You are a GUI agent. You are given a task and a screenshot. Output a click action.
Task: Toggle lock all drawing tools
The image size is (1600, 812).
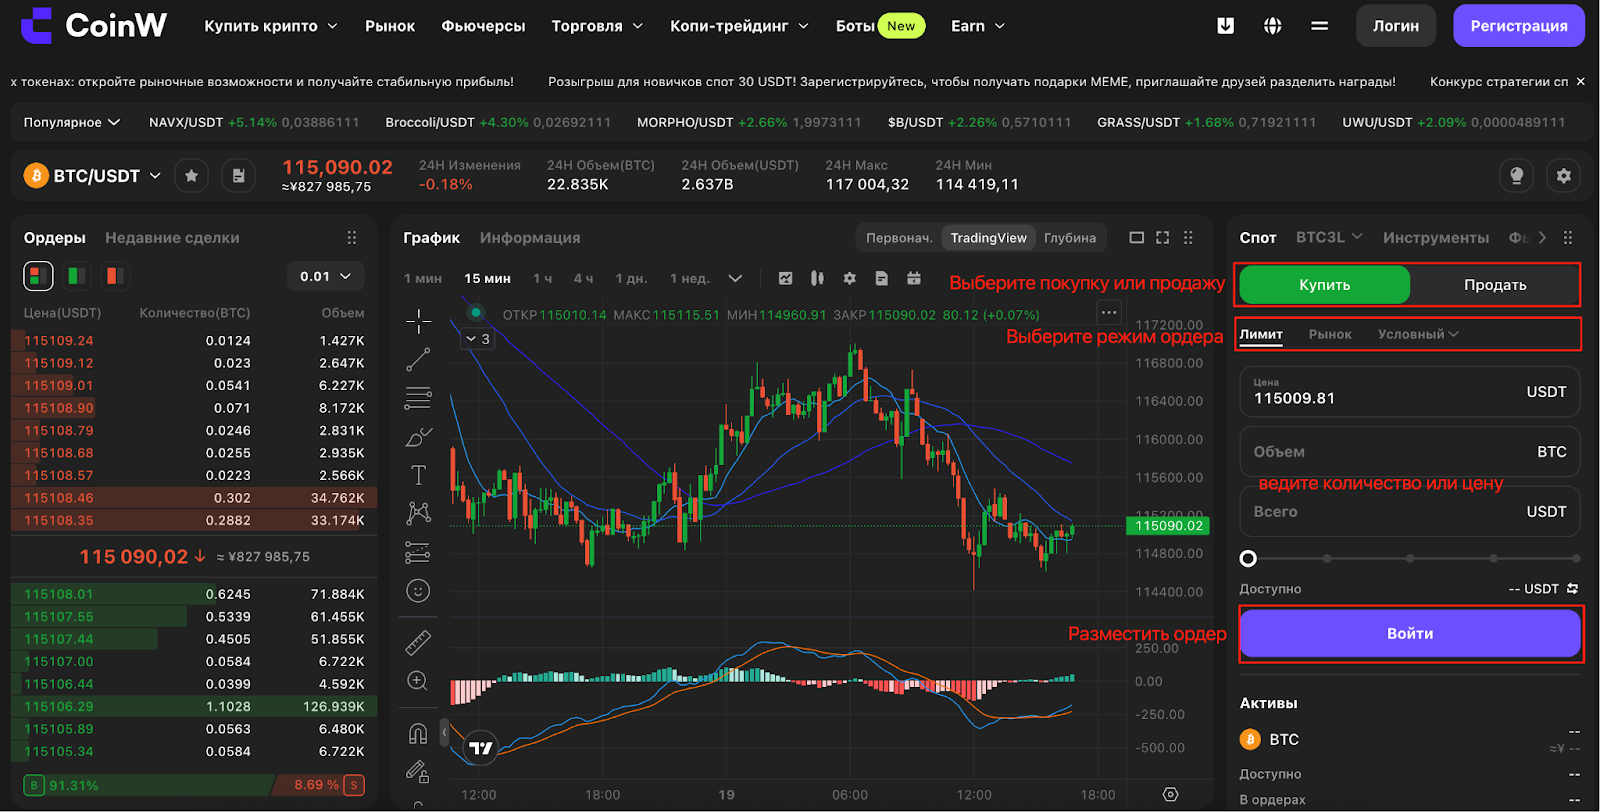[x=419, y=771]
